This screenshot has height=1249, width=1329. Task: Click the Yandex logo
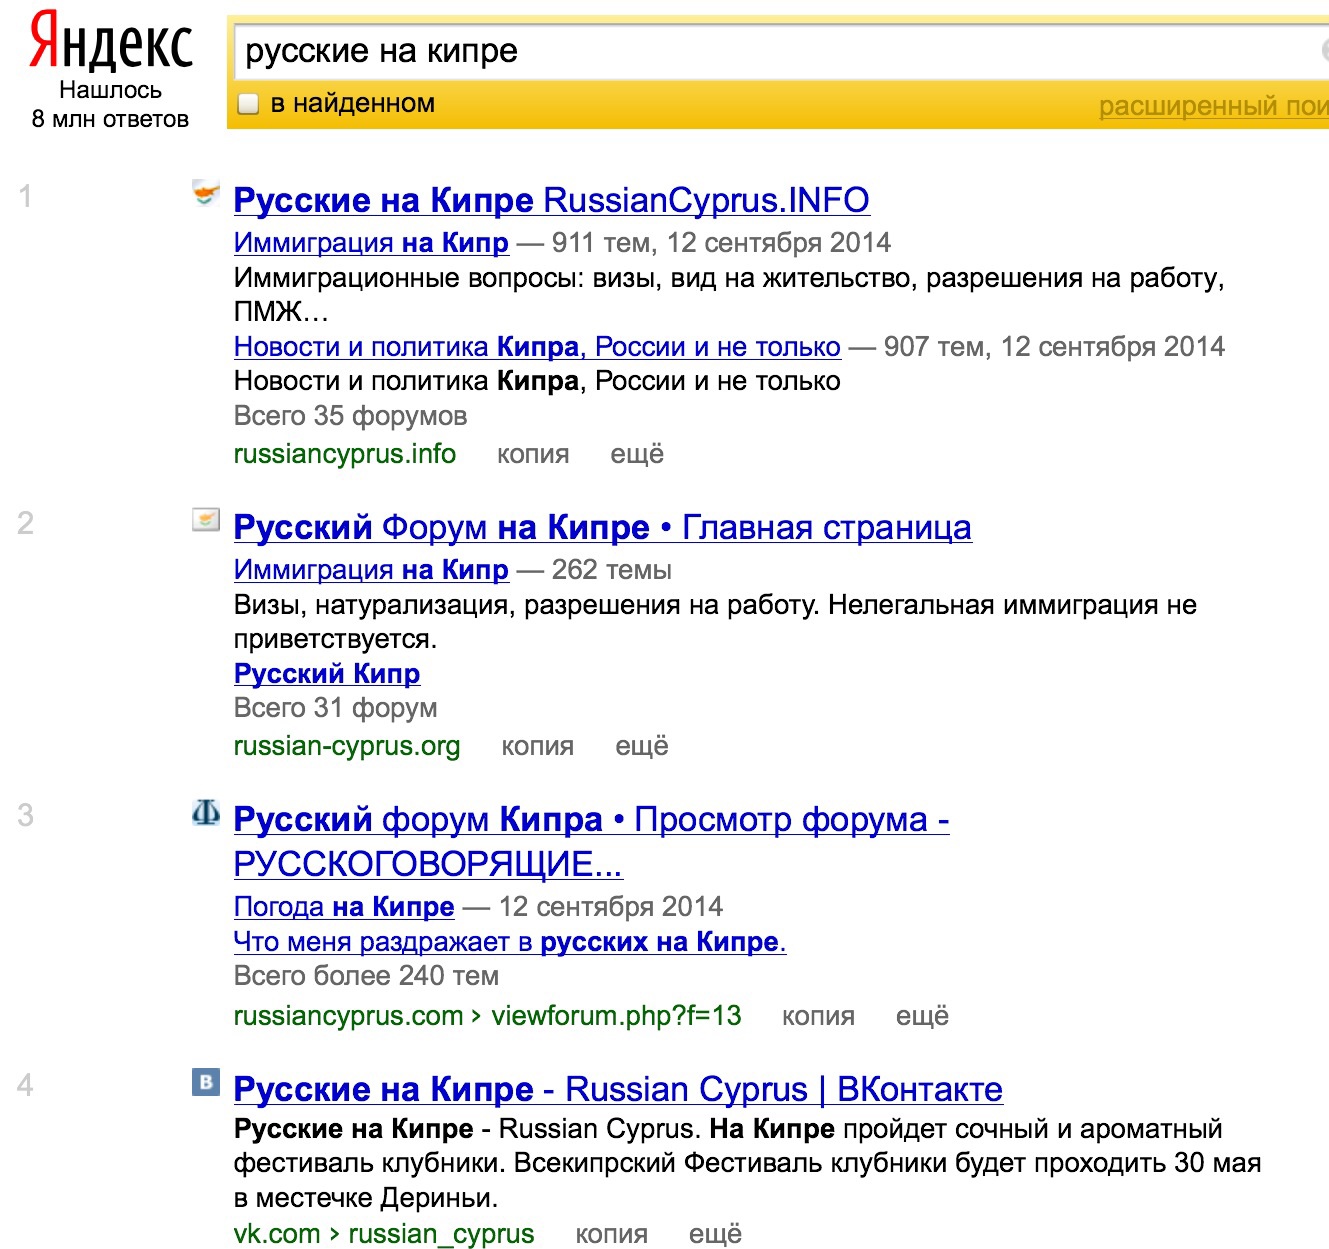coord(110,42)
